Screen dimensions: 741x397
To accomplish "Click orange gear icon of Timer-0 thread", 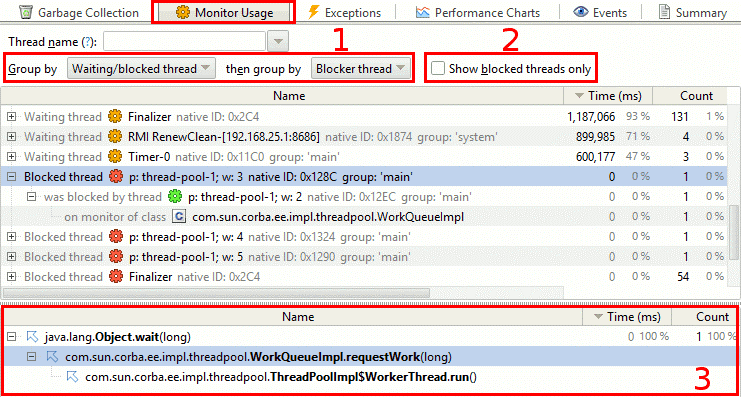I will pyautogui.click(x=115, y=156).
